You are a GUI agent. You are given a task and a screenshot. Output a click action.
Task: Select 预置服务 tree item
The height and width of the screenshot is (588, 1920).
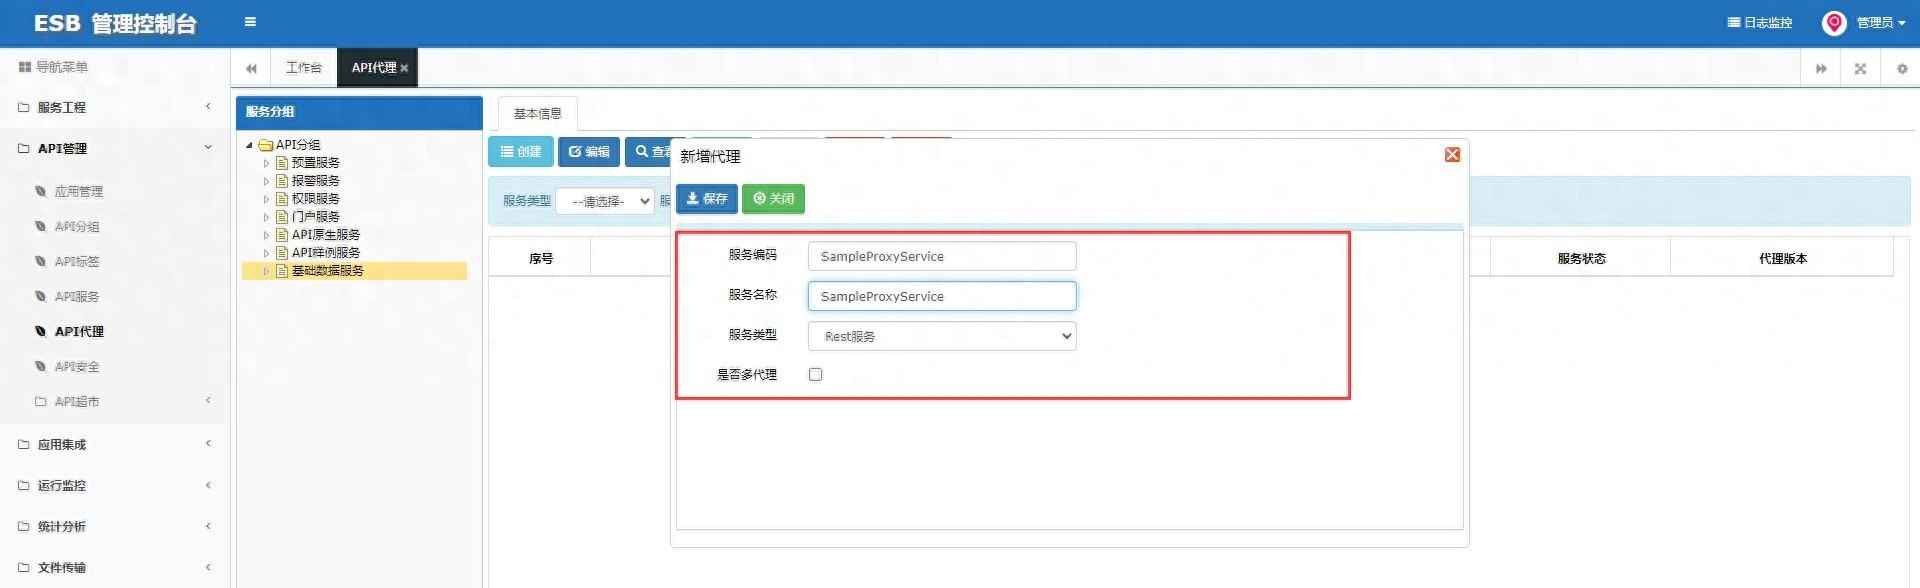click(x=315, y=162)
